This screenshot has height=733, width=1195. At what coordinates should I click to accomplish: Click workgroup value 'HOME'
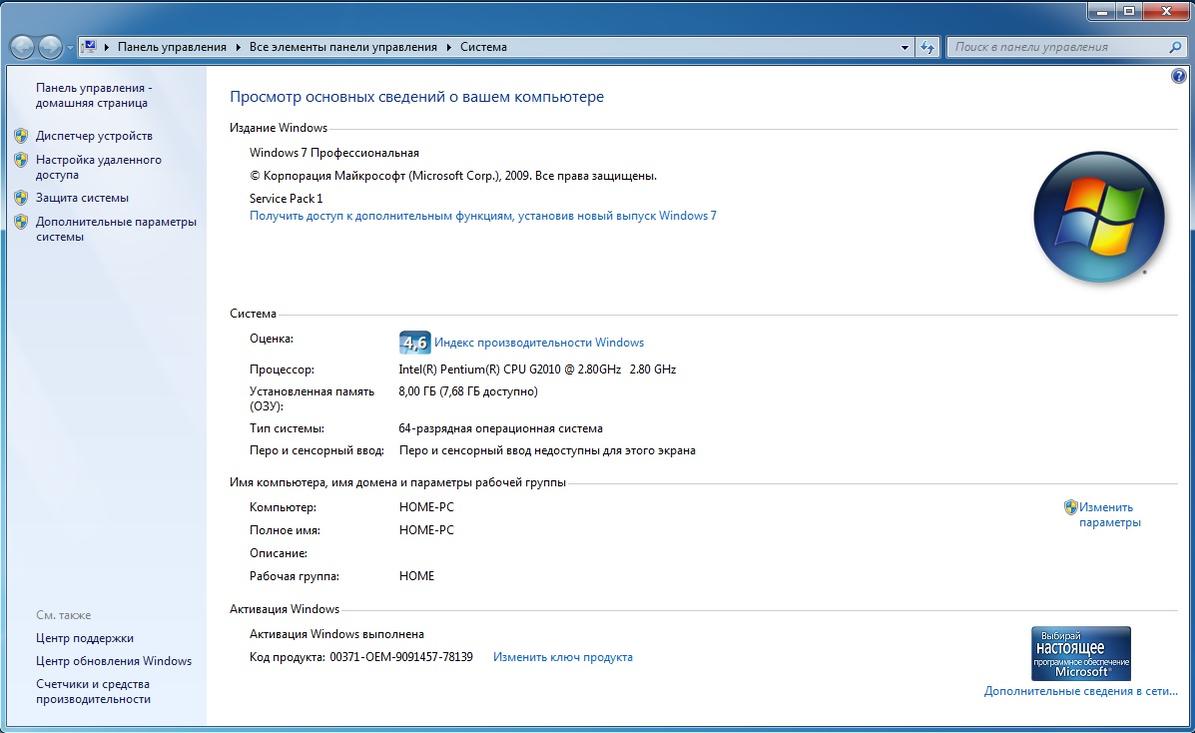click(x=416, y=576)
